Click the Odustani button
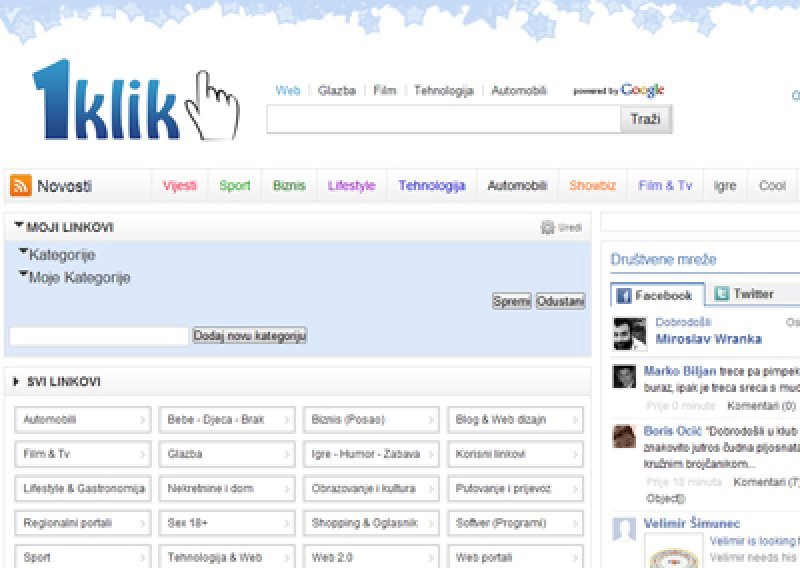The height and width of the screenshot is (568, 800). 560,302
